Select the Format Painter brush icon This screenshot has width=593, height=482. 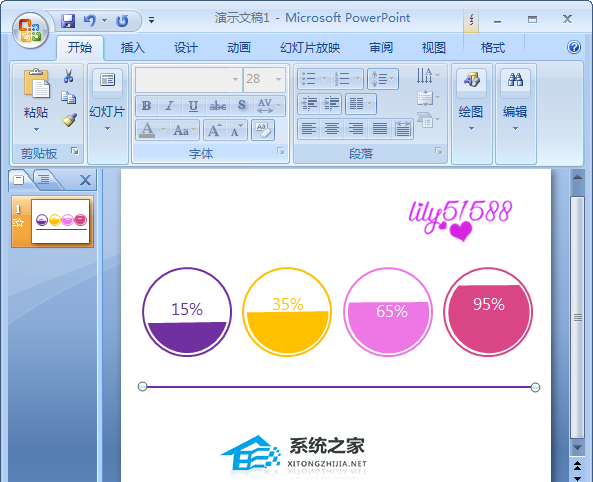click(69, 120)
